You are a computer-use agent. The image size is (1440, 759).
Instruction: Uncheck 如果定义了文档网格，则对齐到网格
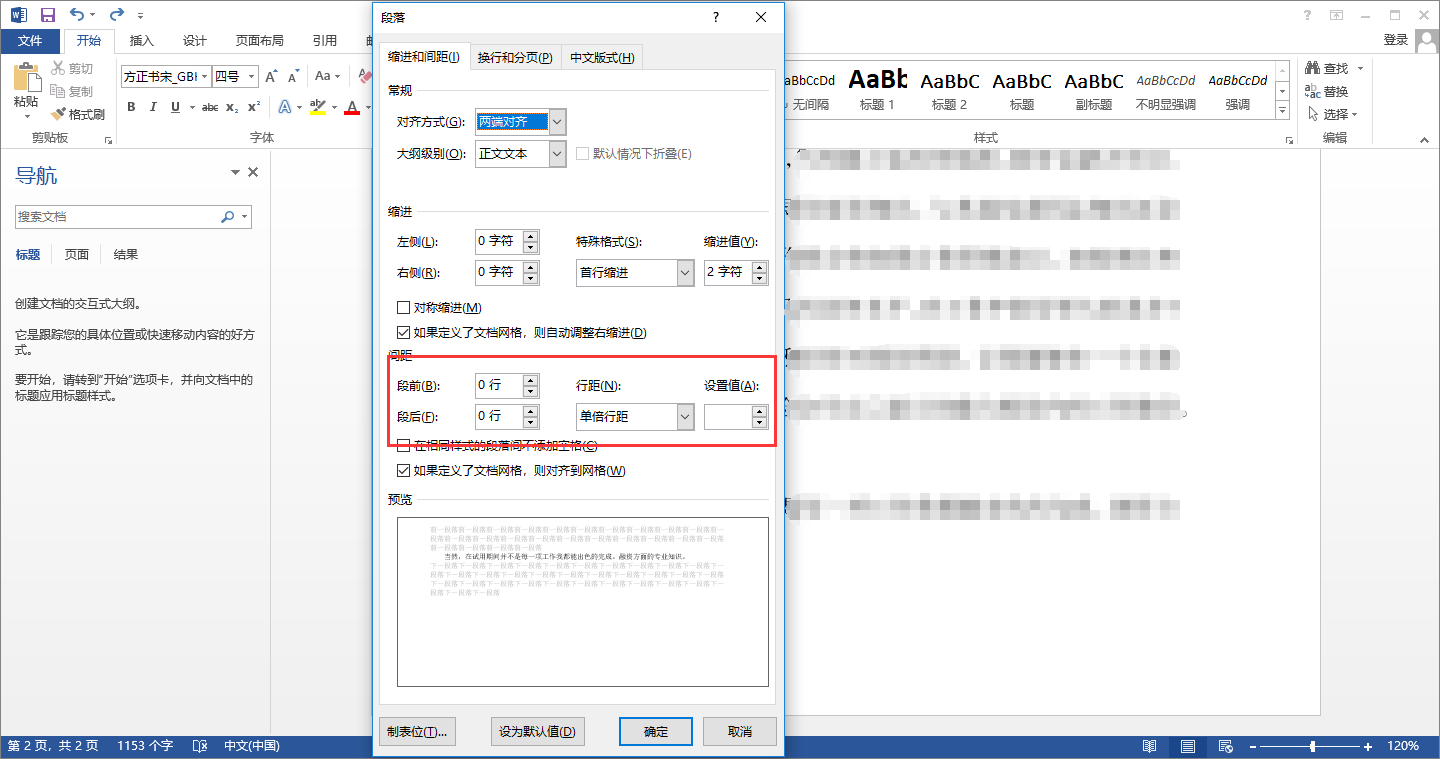point(404,471)
